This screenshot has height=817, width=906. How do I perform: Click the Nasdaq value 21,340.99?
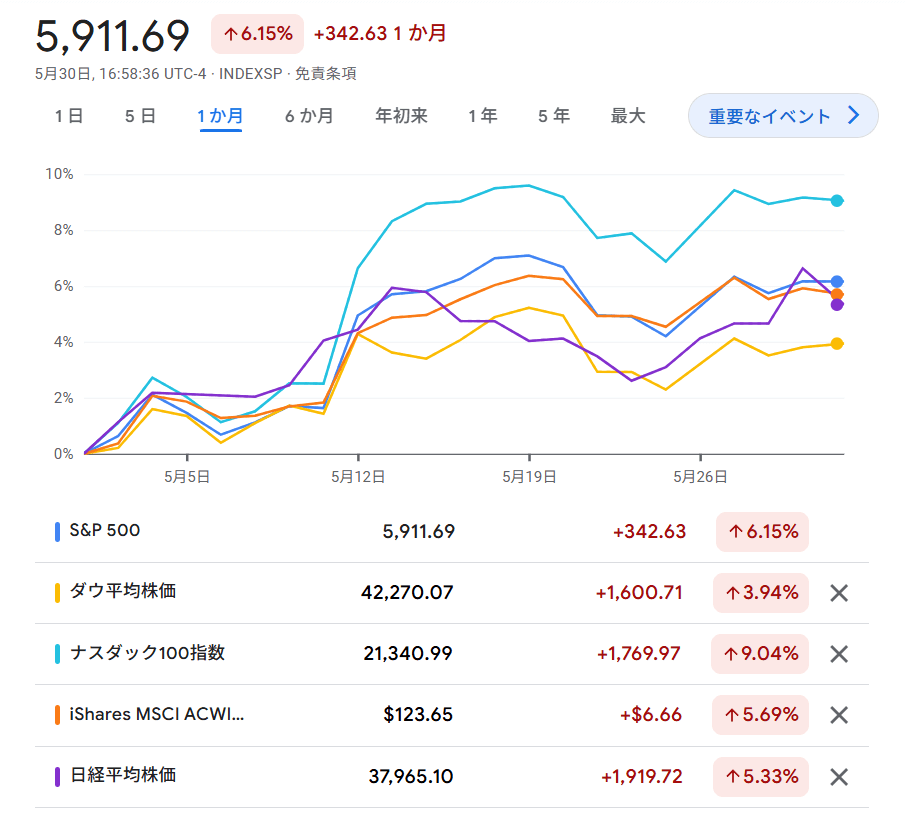[x=408, y=654]
